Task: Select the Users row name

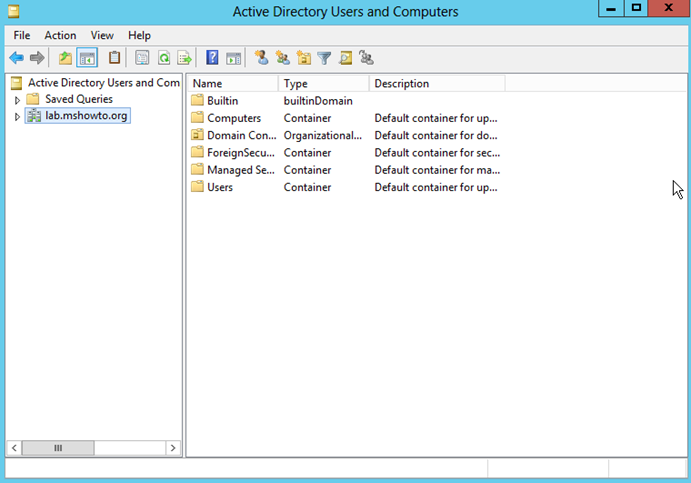Action: [220, 187]
